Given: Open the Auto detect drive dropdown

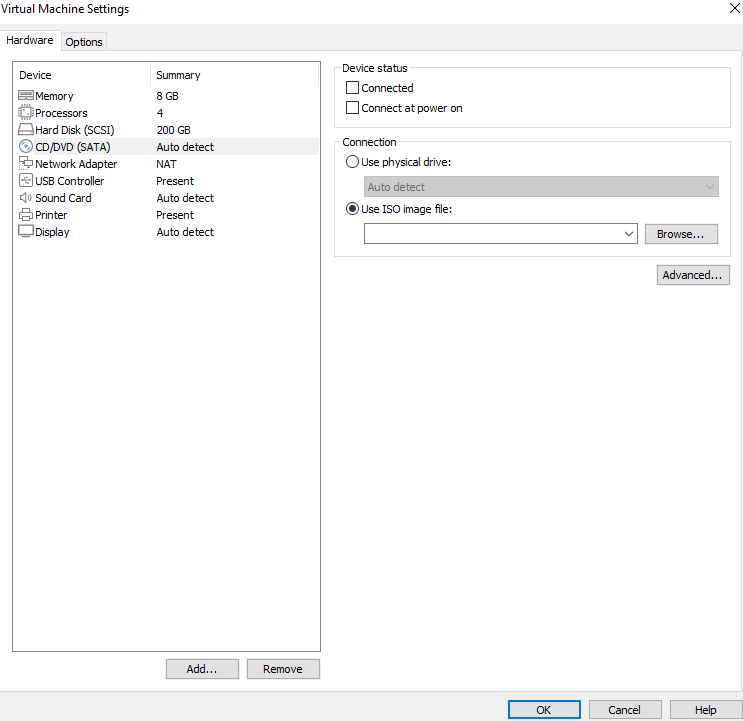Looking at the screenshot, I should click(x=541, y=187).
